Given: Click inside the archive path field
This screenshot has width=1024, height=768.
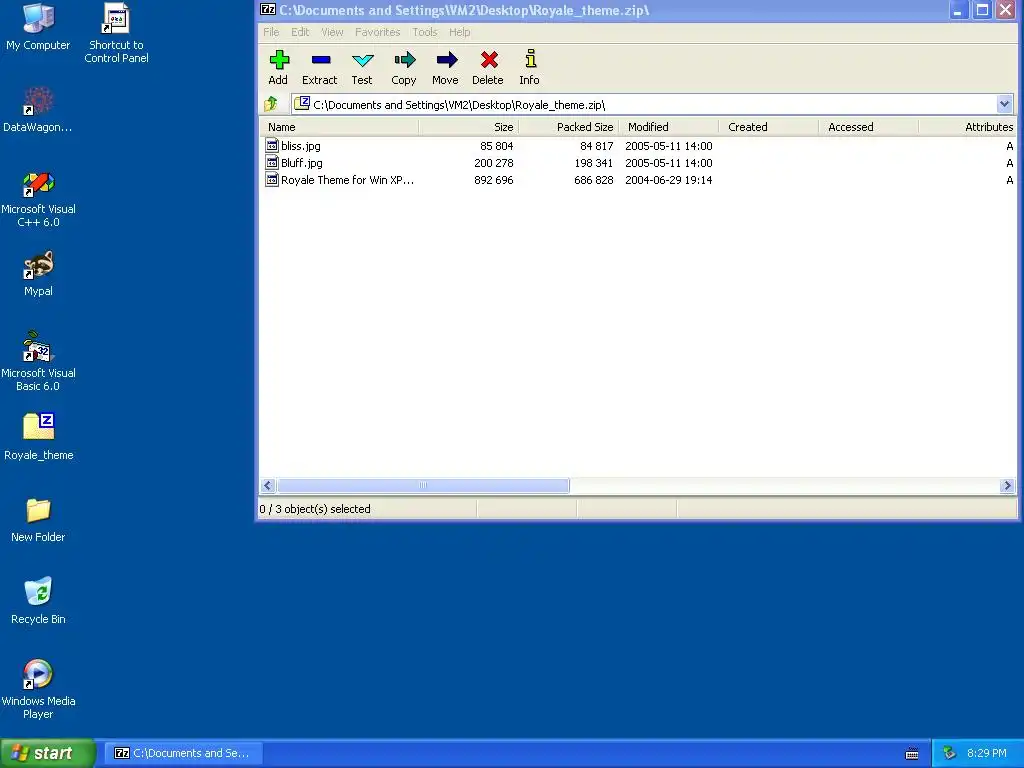Looking at the screenshot, I should (645, 104).
